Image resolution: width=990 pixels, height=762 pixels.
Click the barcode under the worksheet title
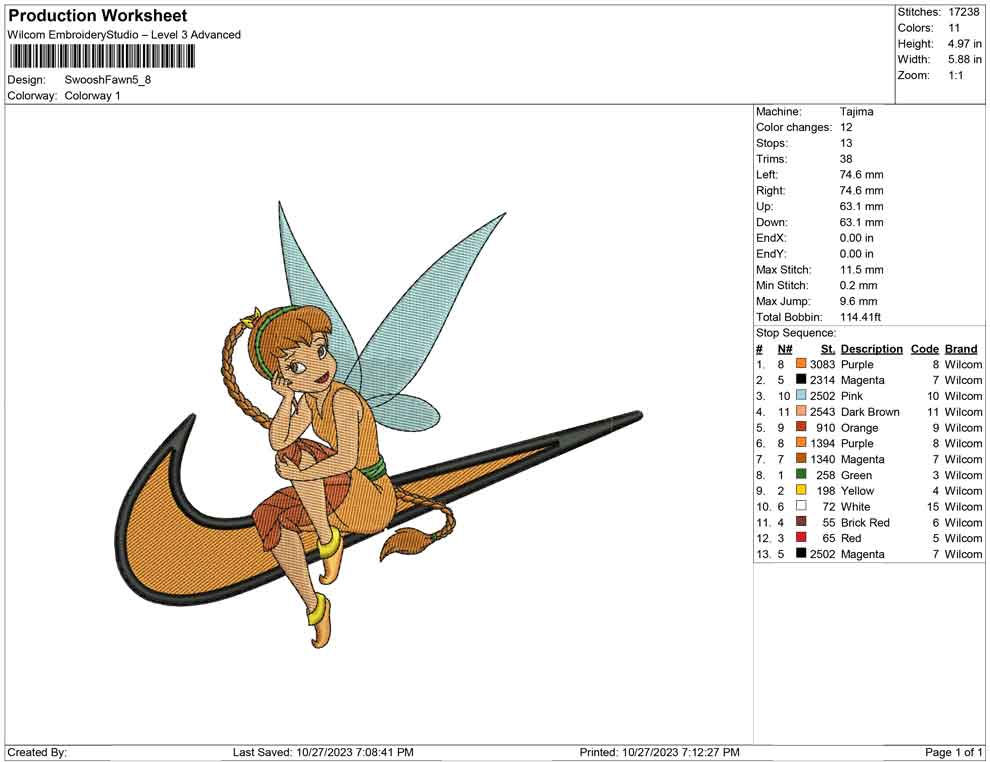(102, 57)
